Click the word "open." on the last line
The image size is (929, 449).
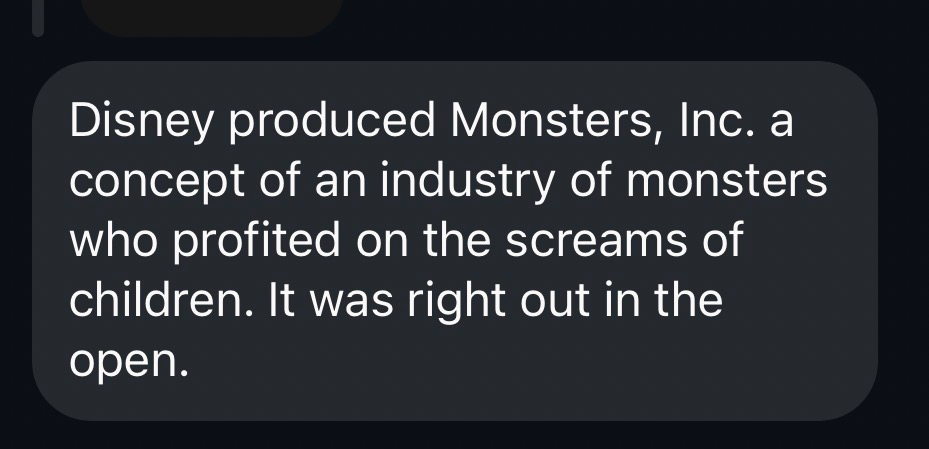click(x=128, y=360)
